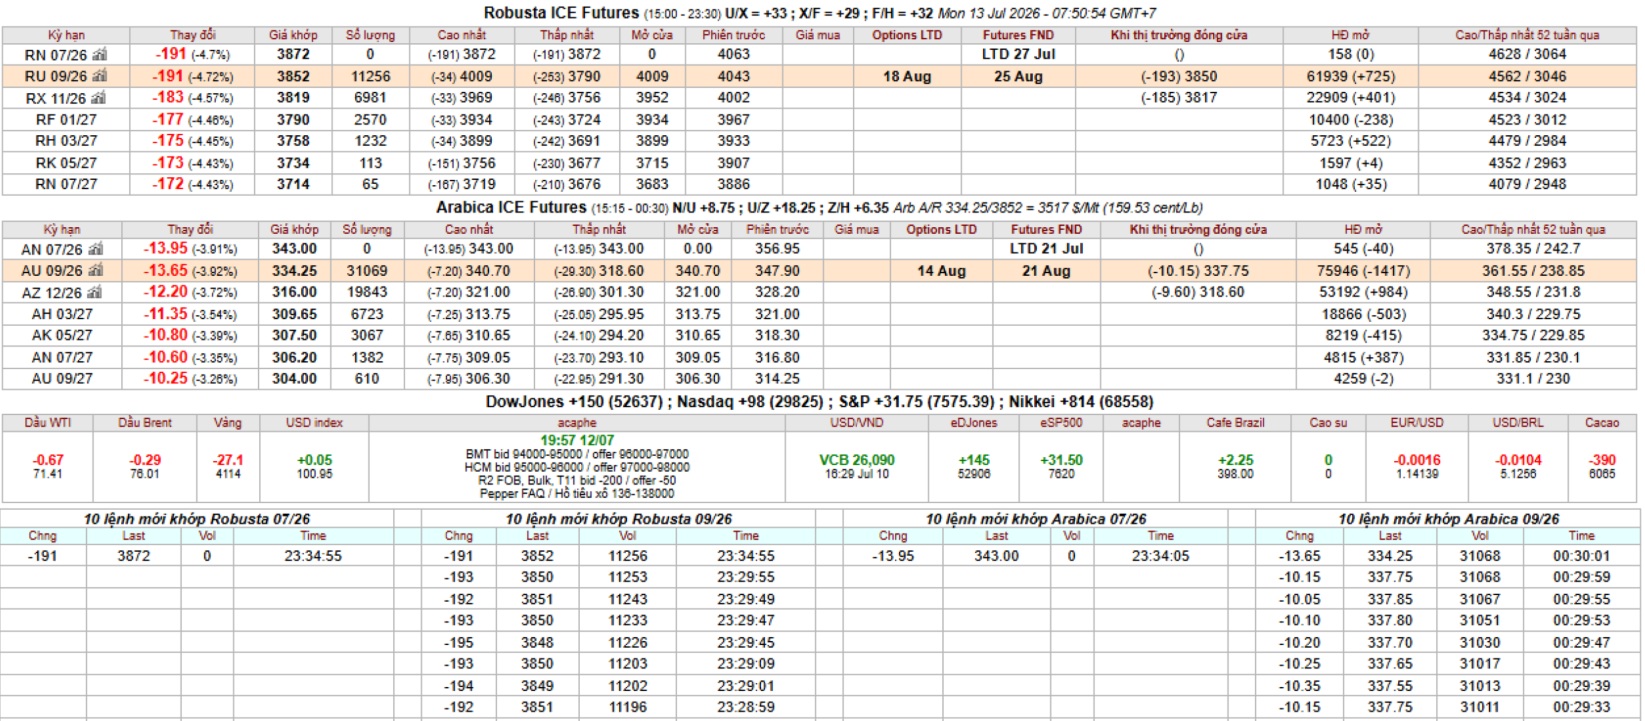Click the Cacao value -390
1645x721 pixels.
(1602, 460)
